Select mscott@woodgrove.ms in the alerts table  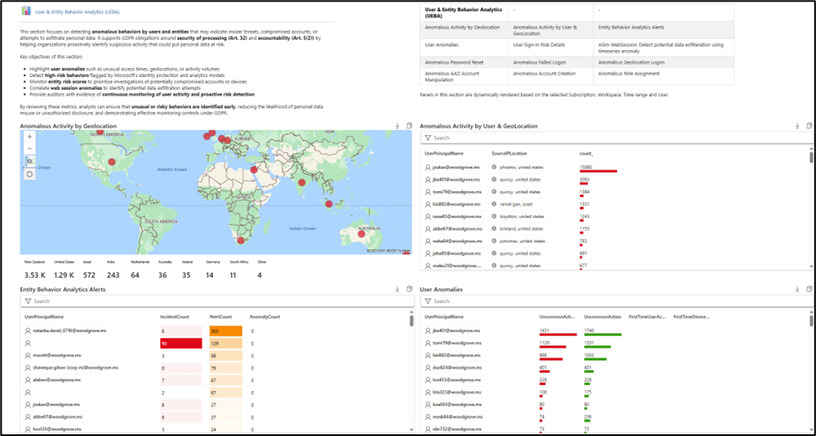(57, 355)
